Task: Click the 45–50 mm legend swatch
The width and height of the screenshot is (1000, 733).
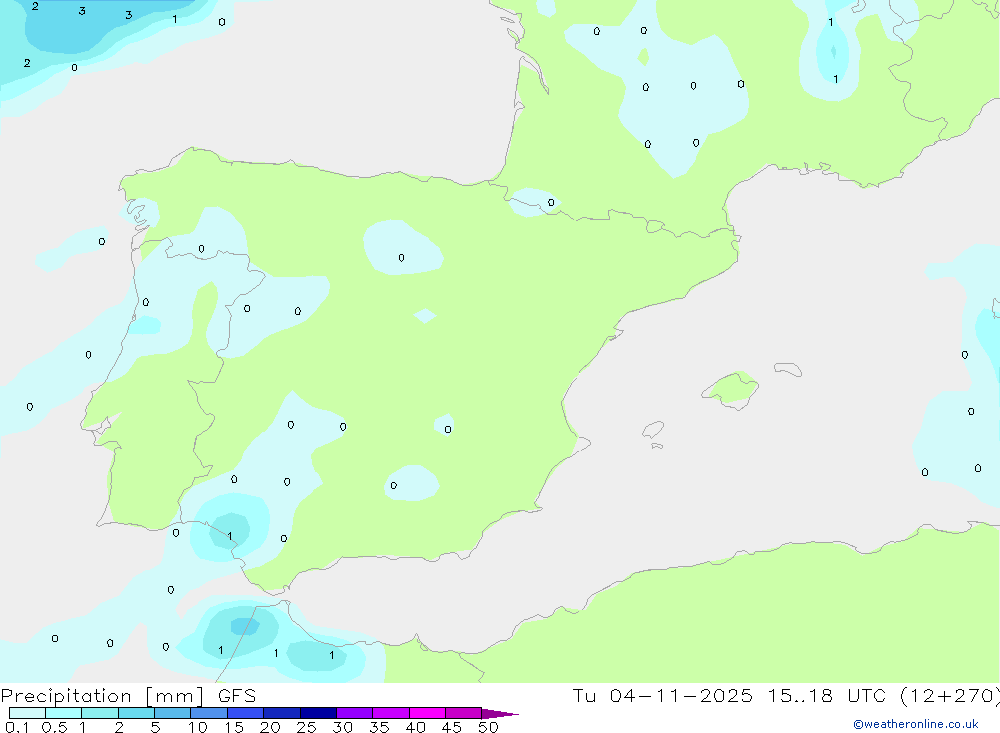Action: (x=463, y=713)
